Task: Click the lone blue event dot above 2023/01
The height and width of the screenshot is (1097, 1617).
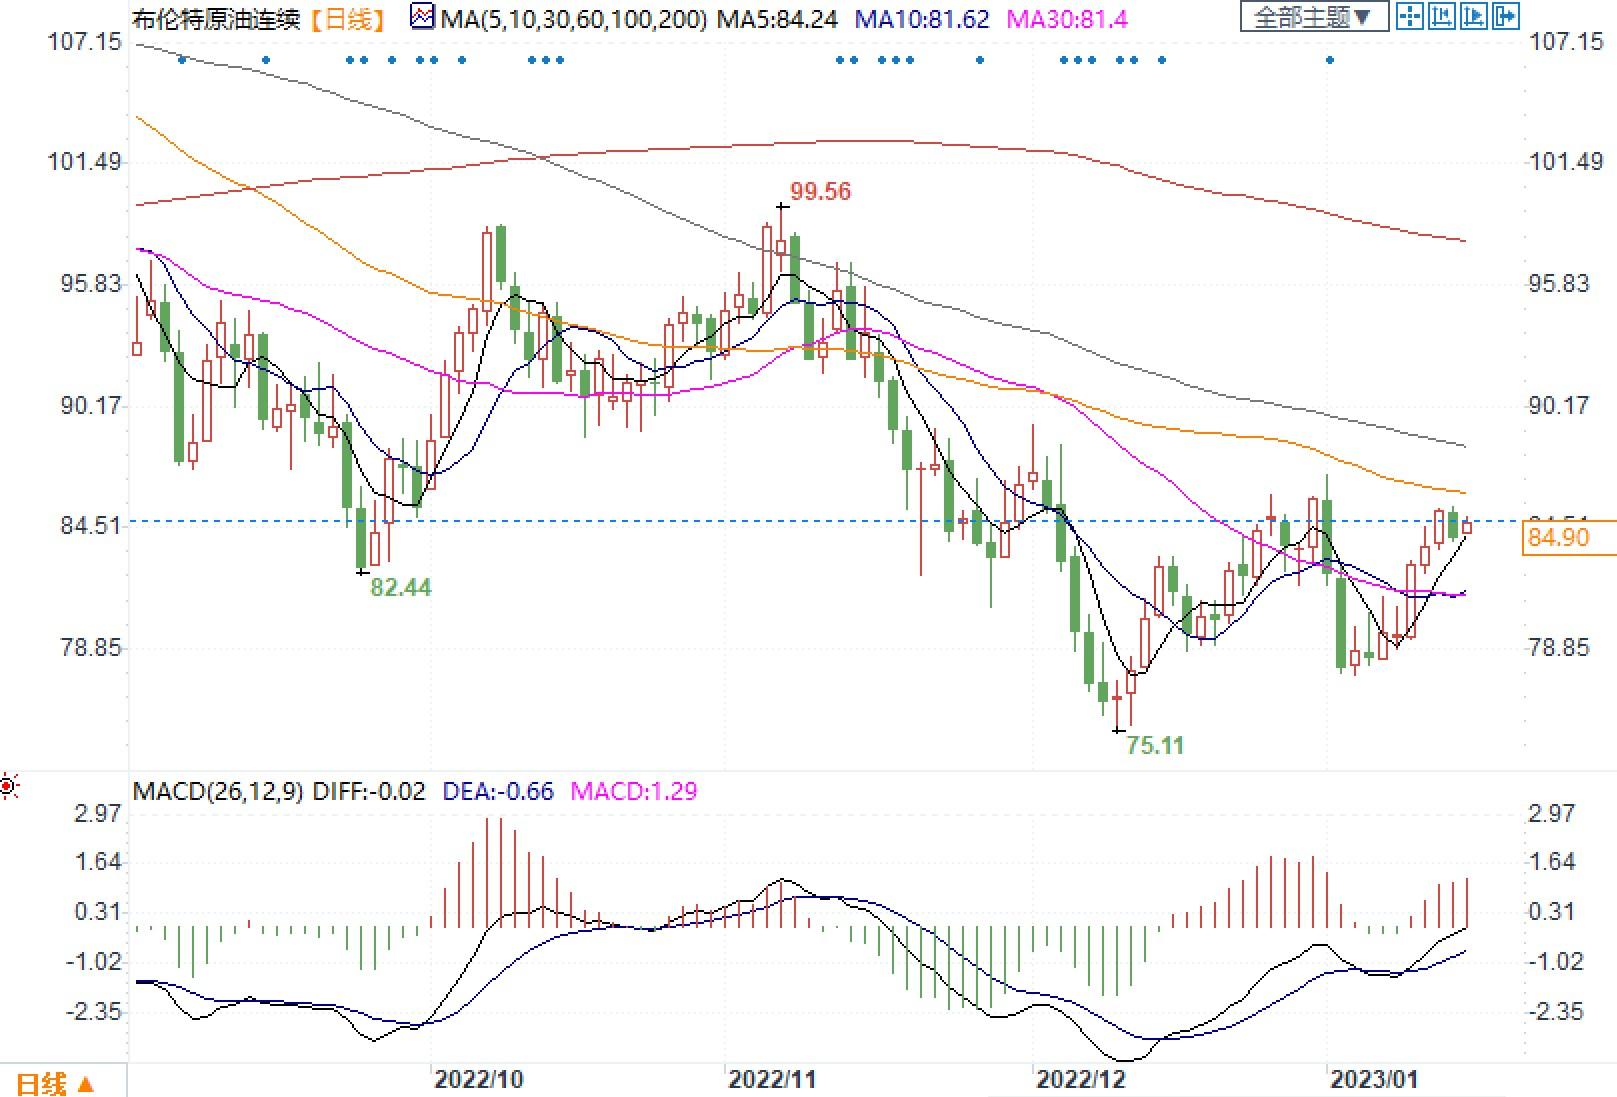Action: pyautogui.click(x=1330, y=60)
